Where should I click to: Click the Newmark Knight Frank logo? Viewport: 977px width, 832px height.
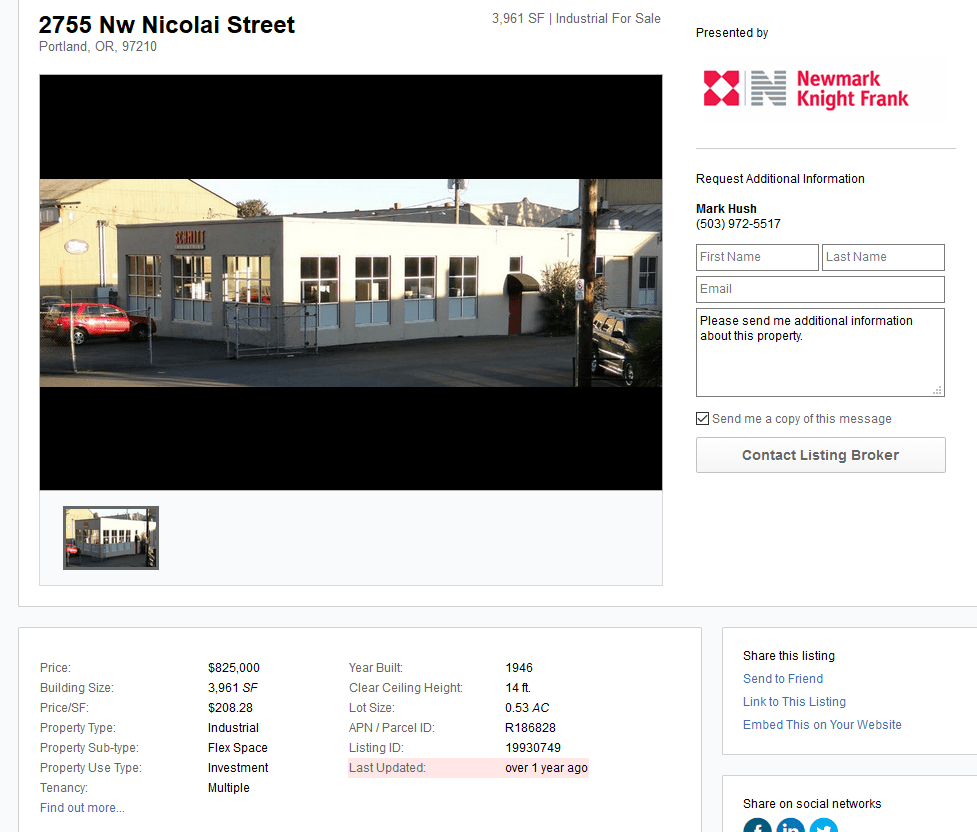[806, 89]
